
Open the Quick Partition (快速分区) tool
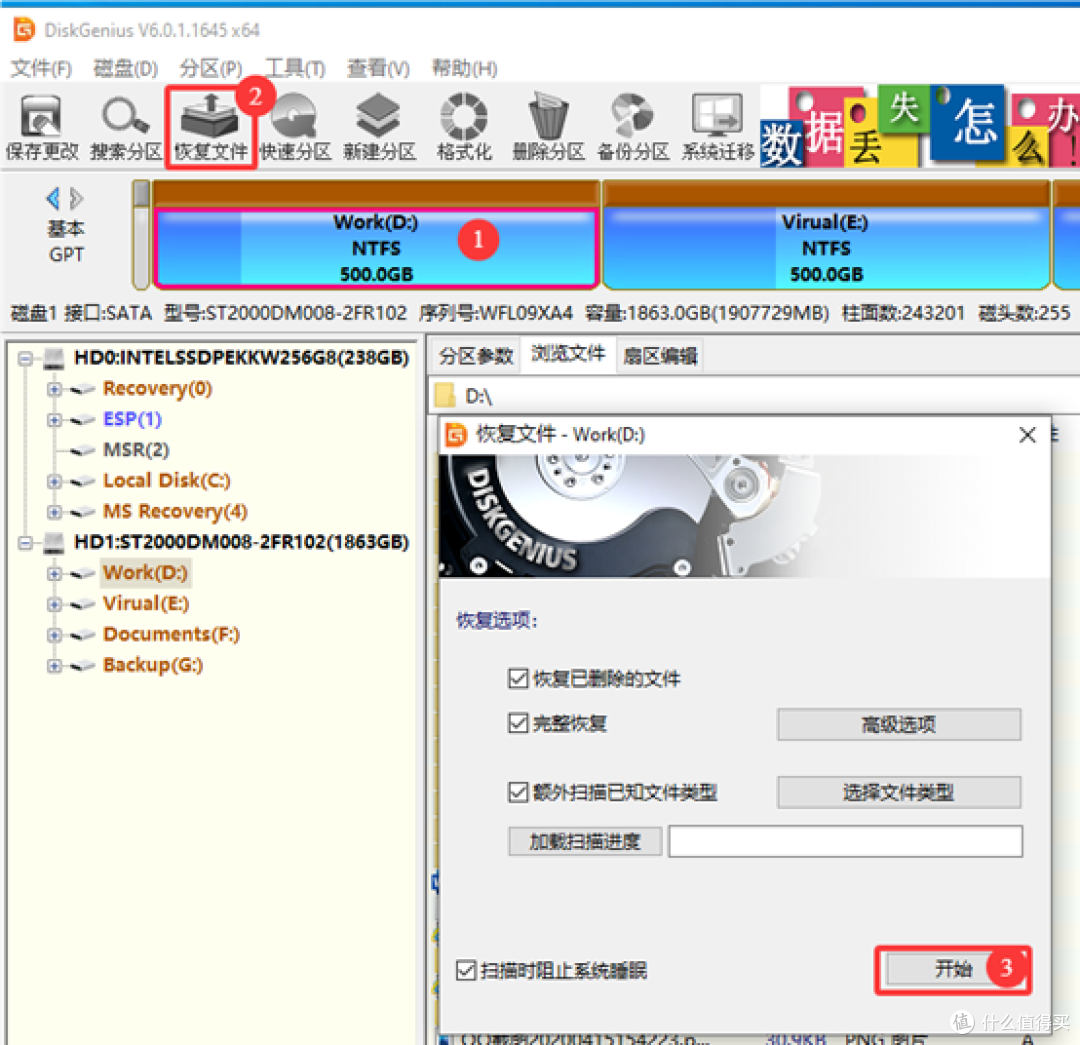295,127
